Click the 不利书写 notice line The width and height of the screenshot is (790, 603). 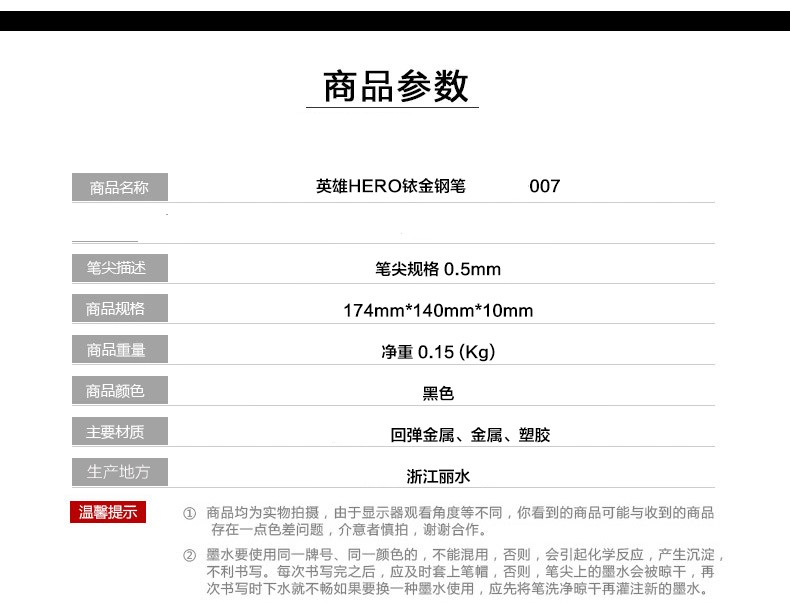pyautogui.click(x=460, y=571)
